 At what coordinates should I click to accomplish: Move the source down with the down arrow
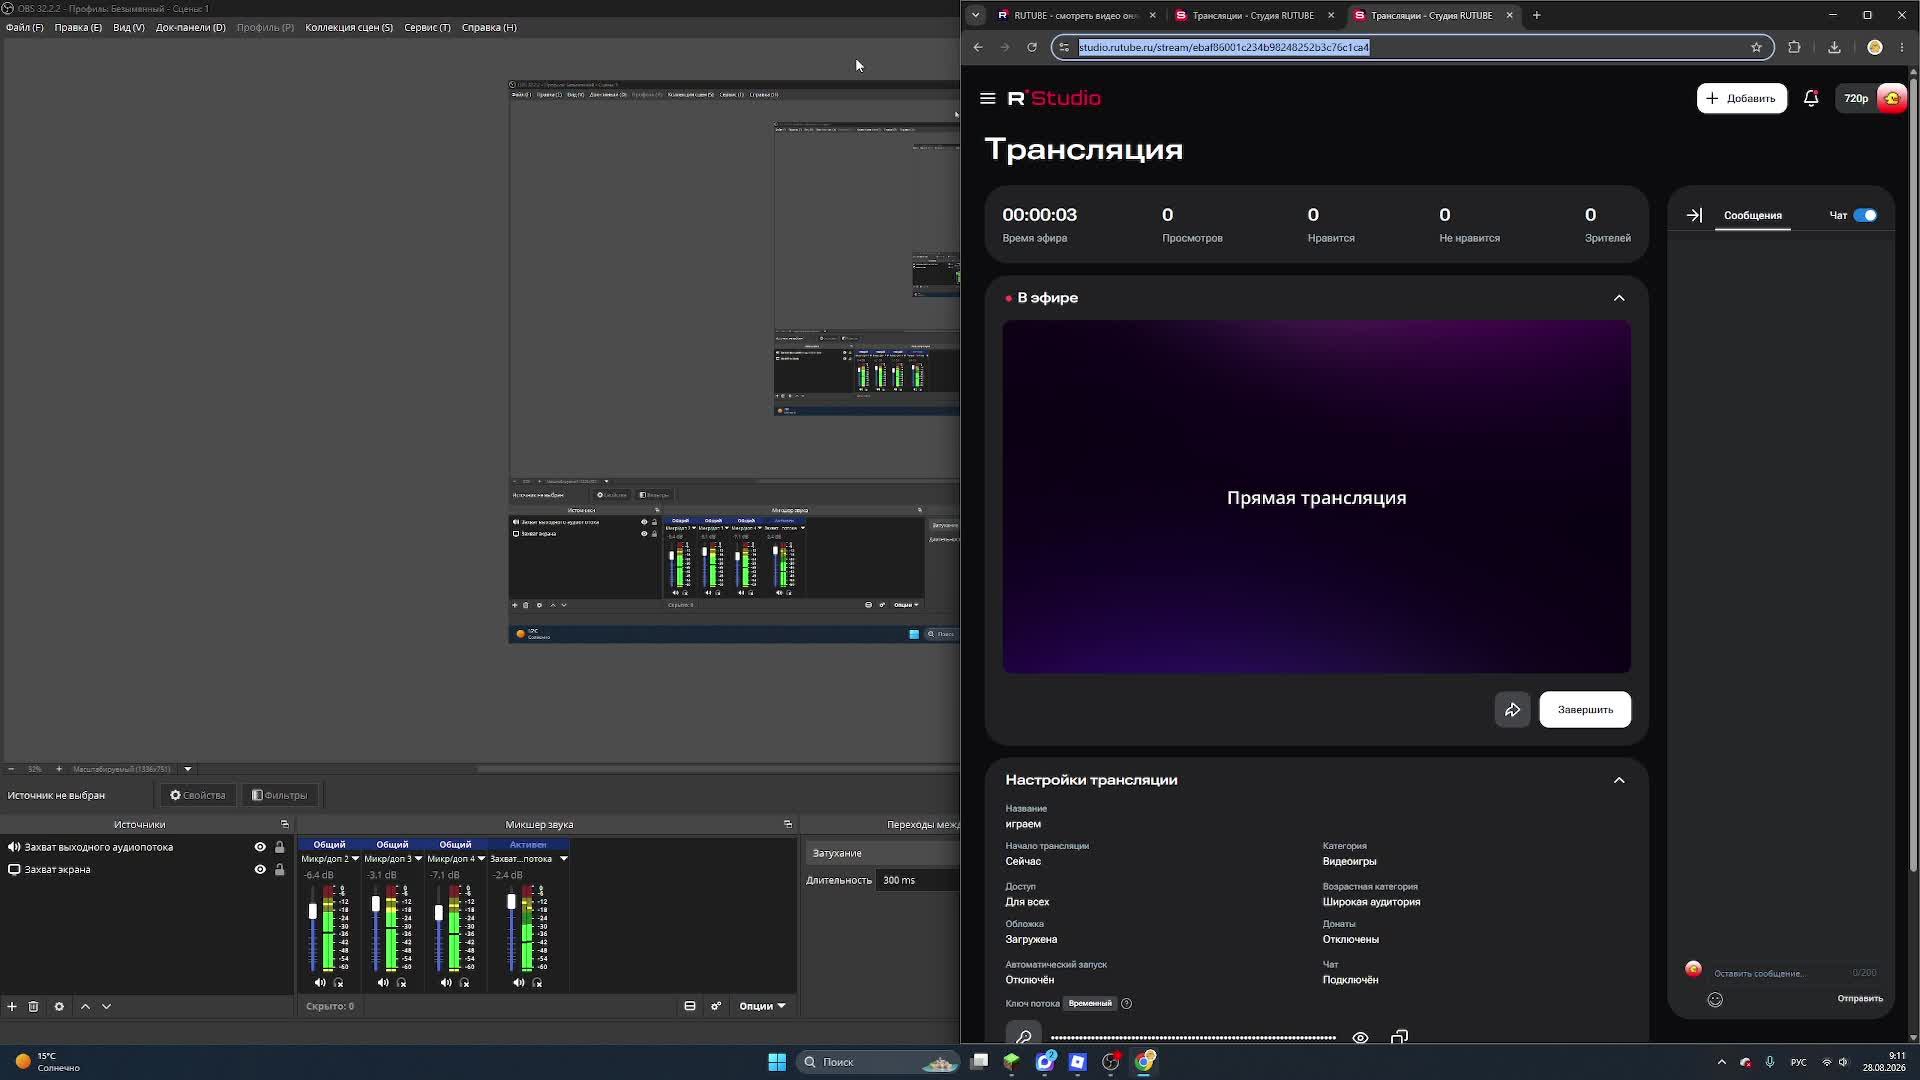[106, 1006]
